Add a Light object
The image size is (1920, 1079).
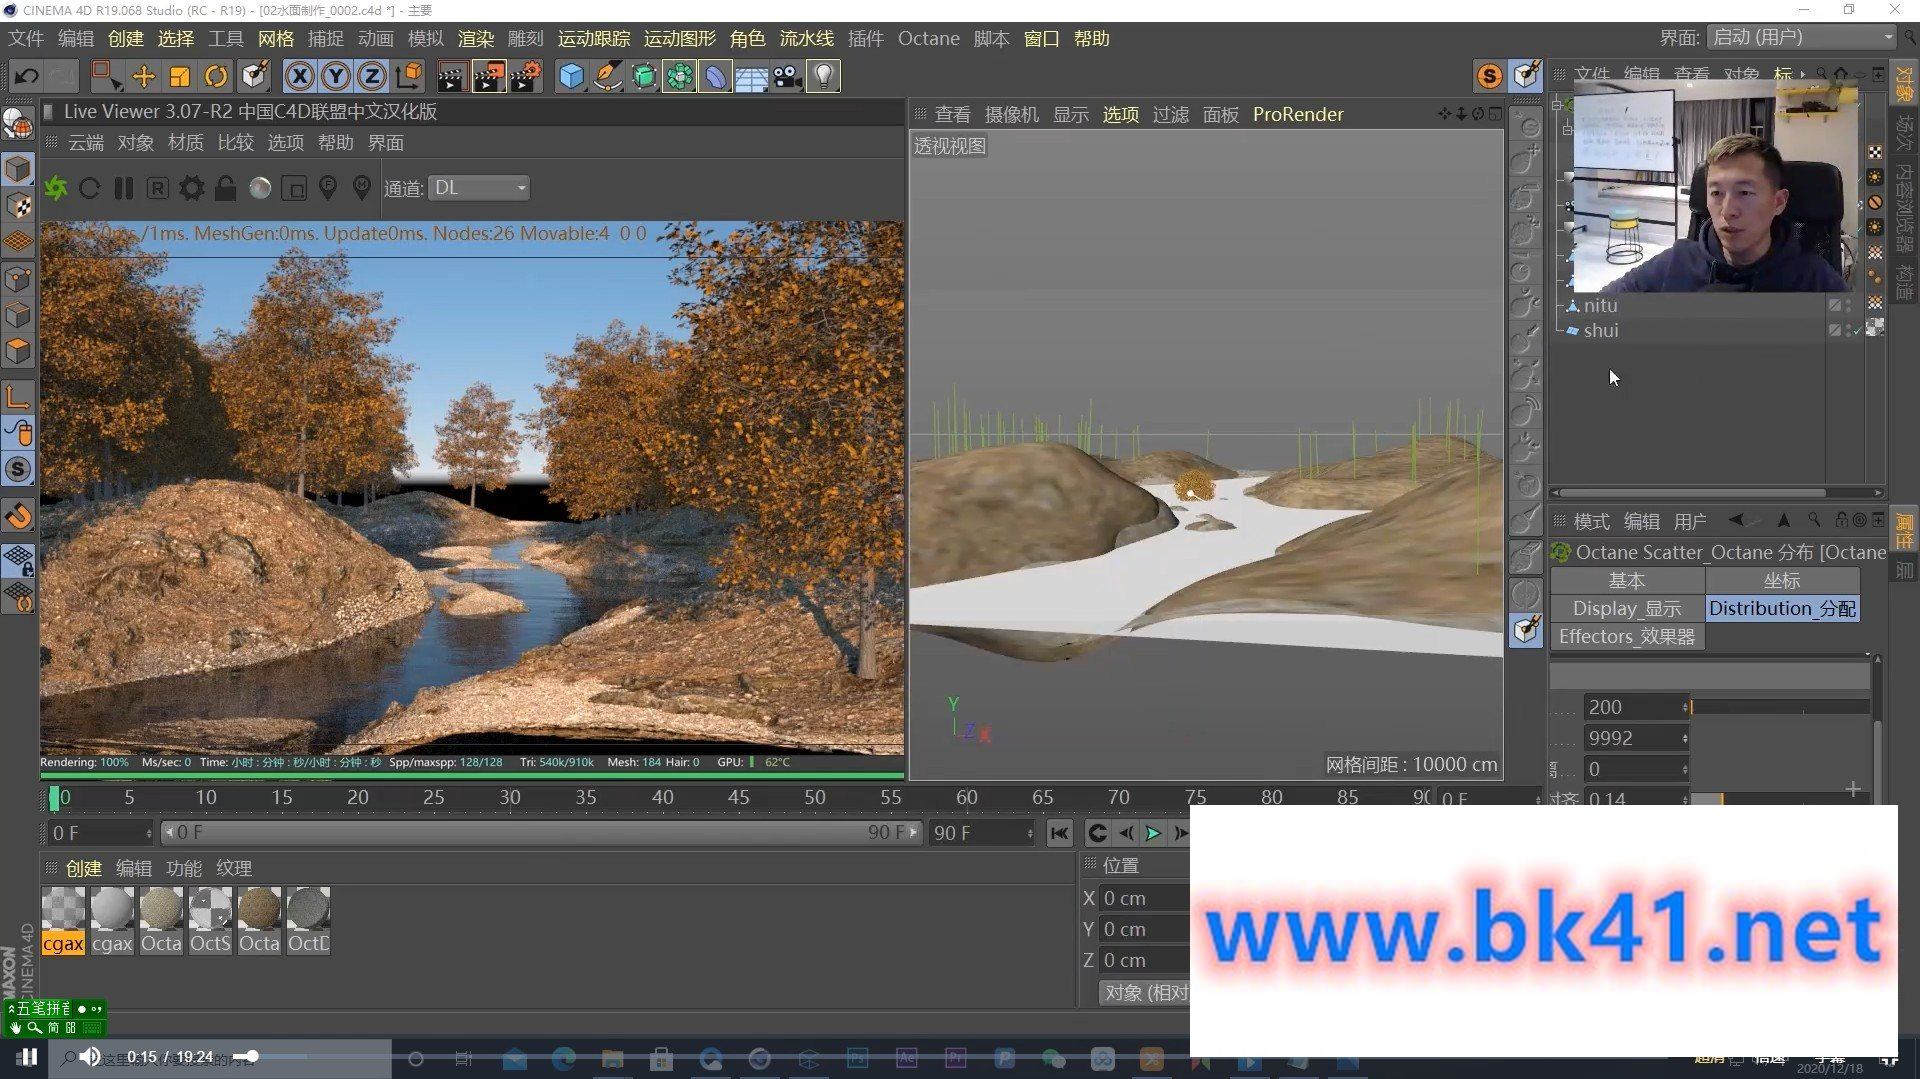click(823, 76)
